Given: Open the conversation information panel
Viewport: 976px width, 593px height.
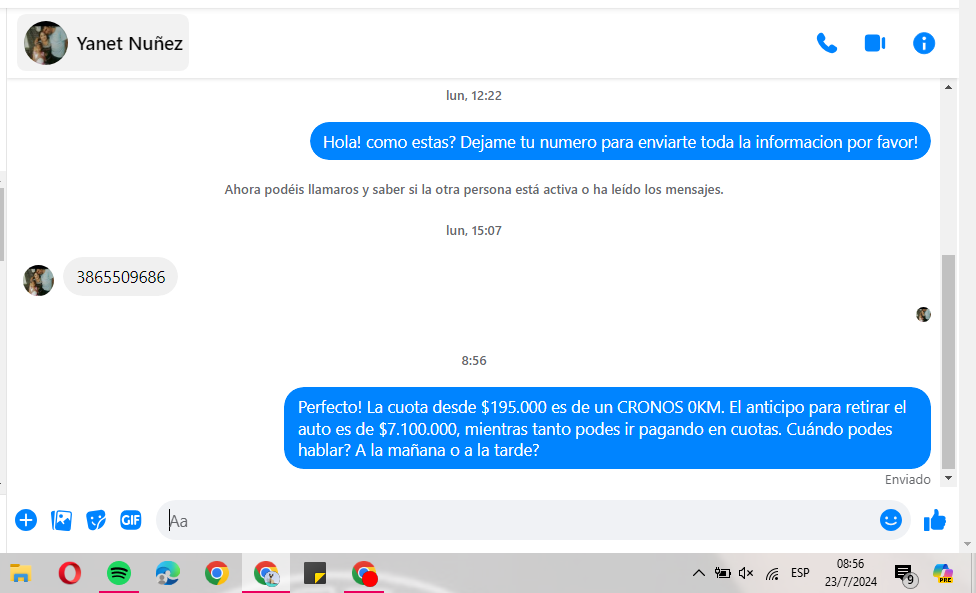Looking at the screenshot, I should [924, 43].
